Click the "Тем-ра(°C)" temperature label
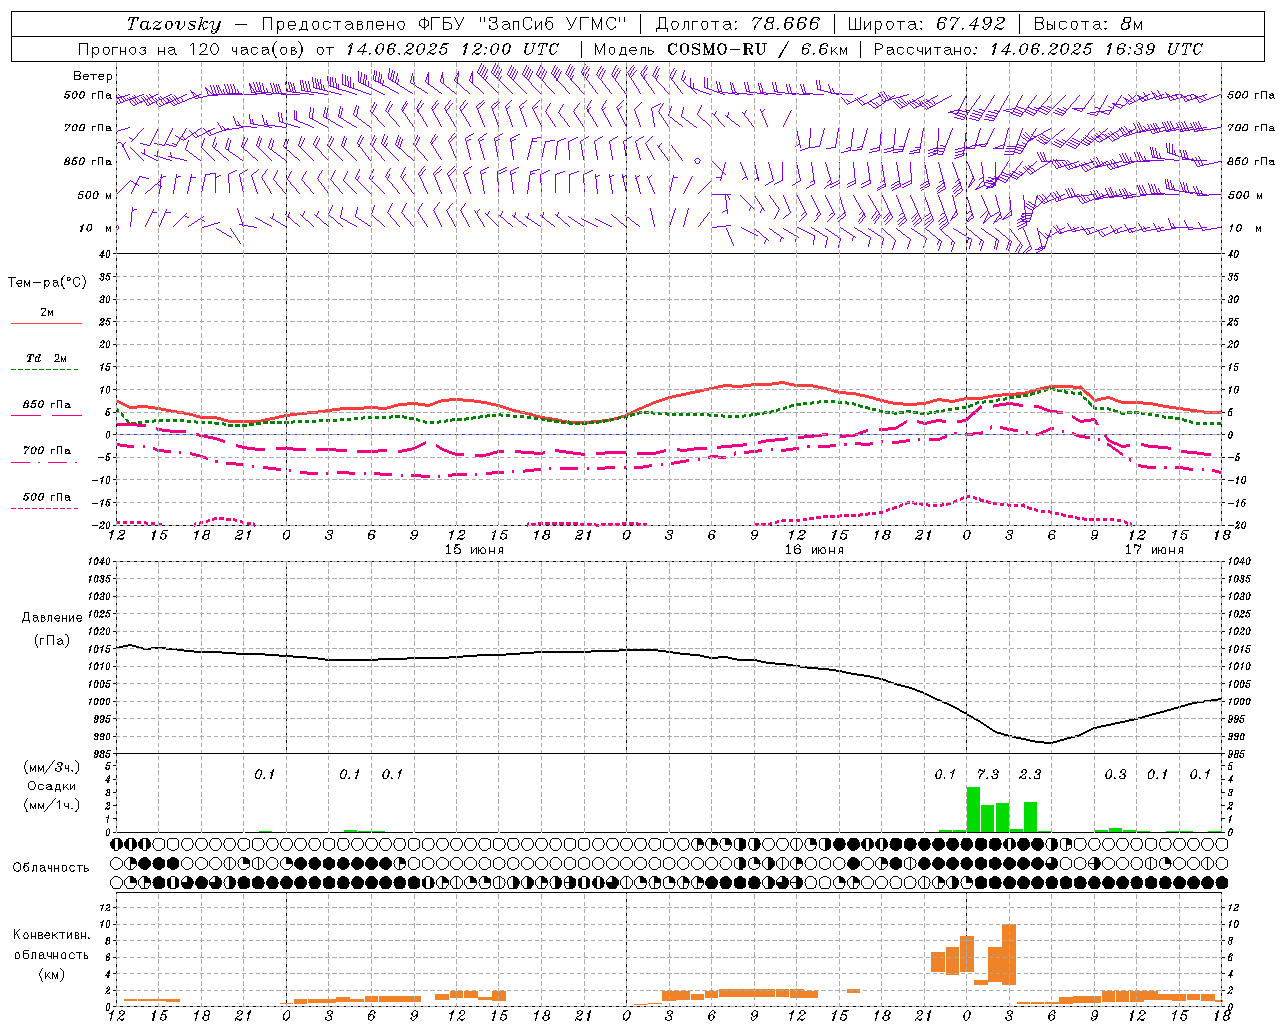 (x=47, y=283)
